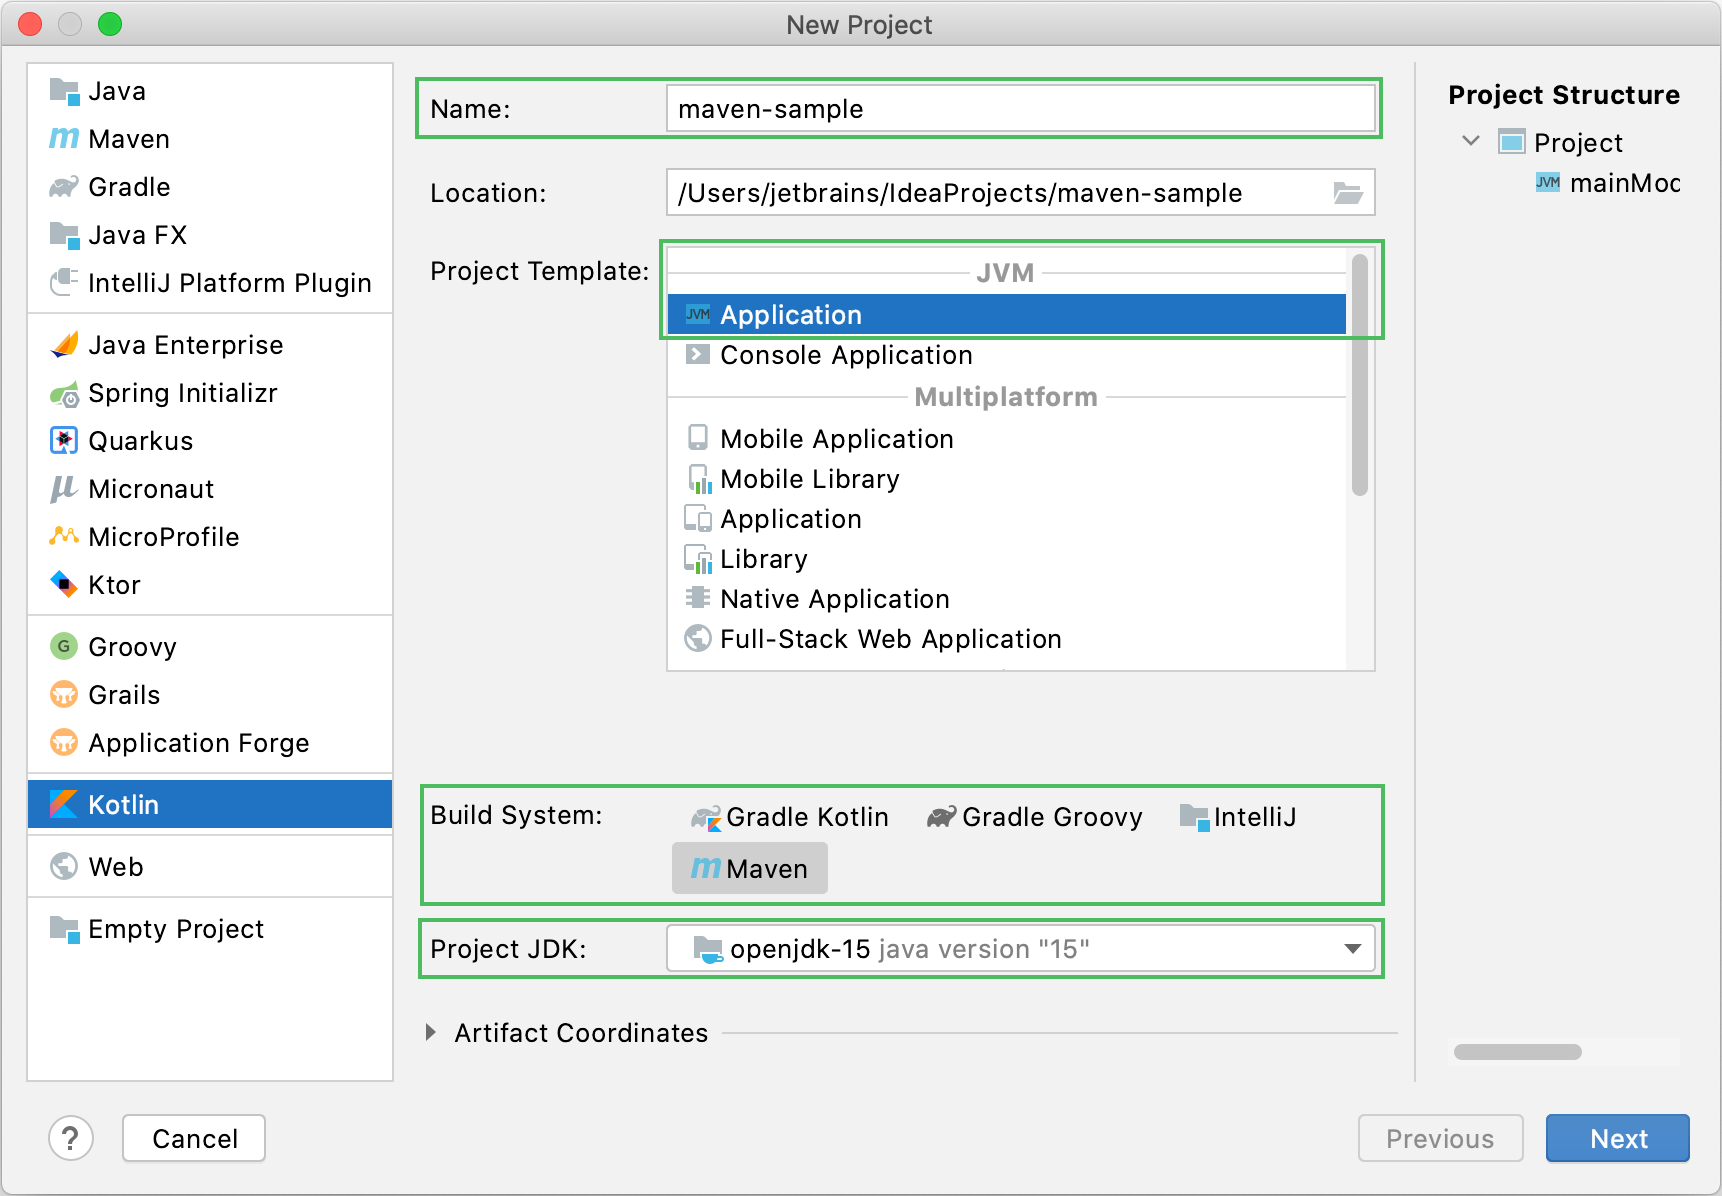Select the Full-Stack Web Application icon
Viewport: 1722px width, 1196px height.
[x=698, y=638]
